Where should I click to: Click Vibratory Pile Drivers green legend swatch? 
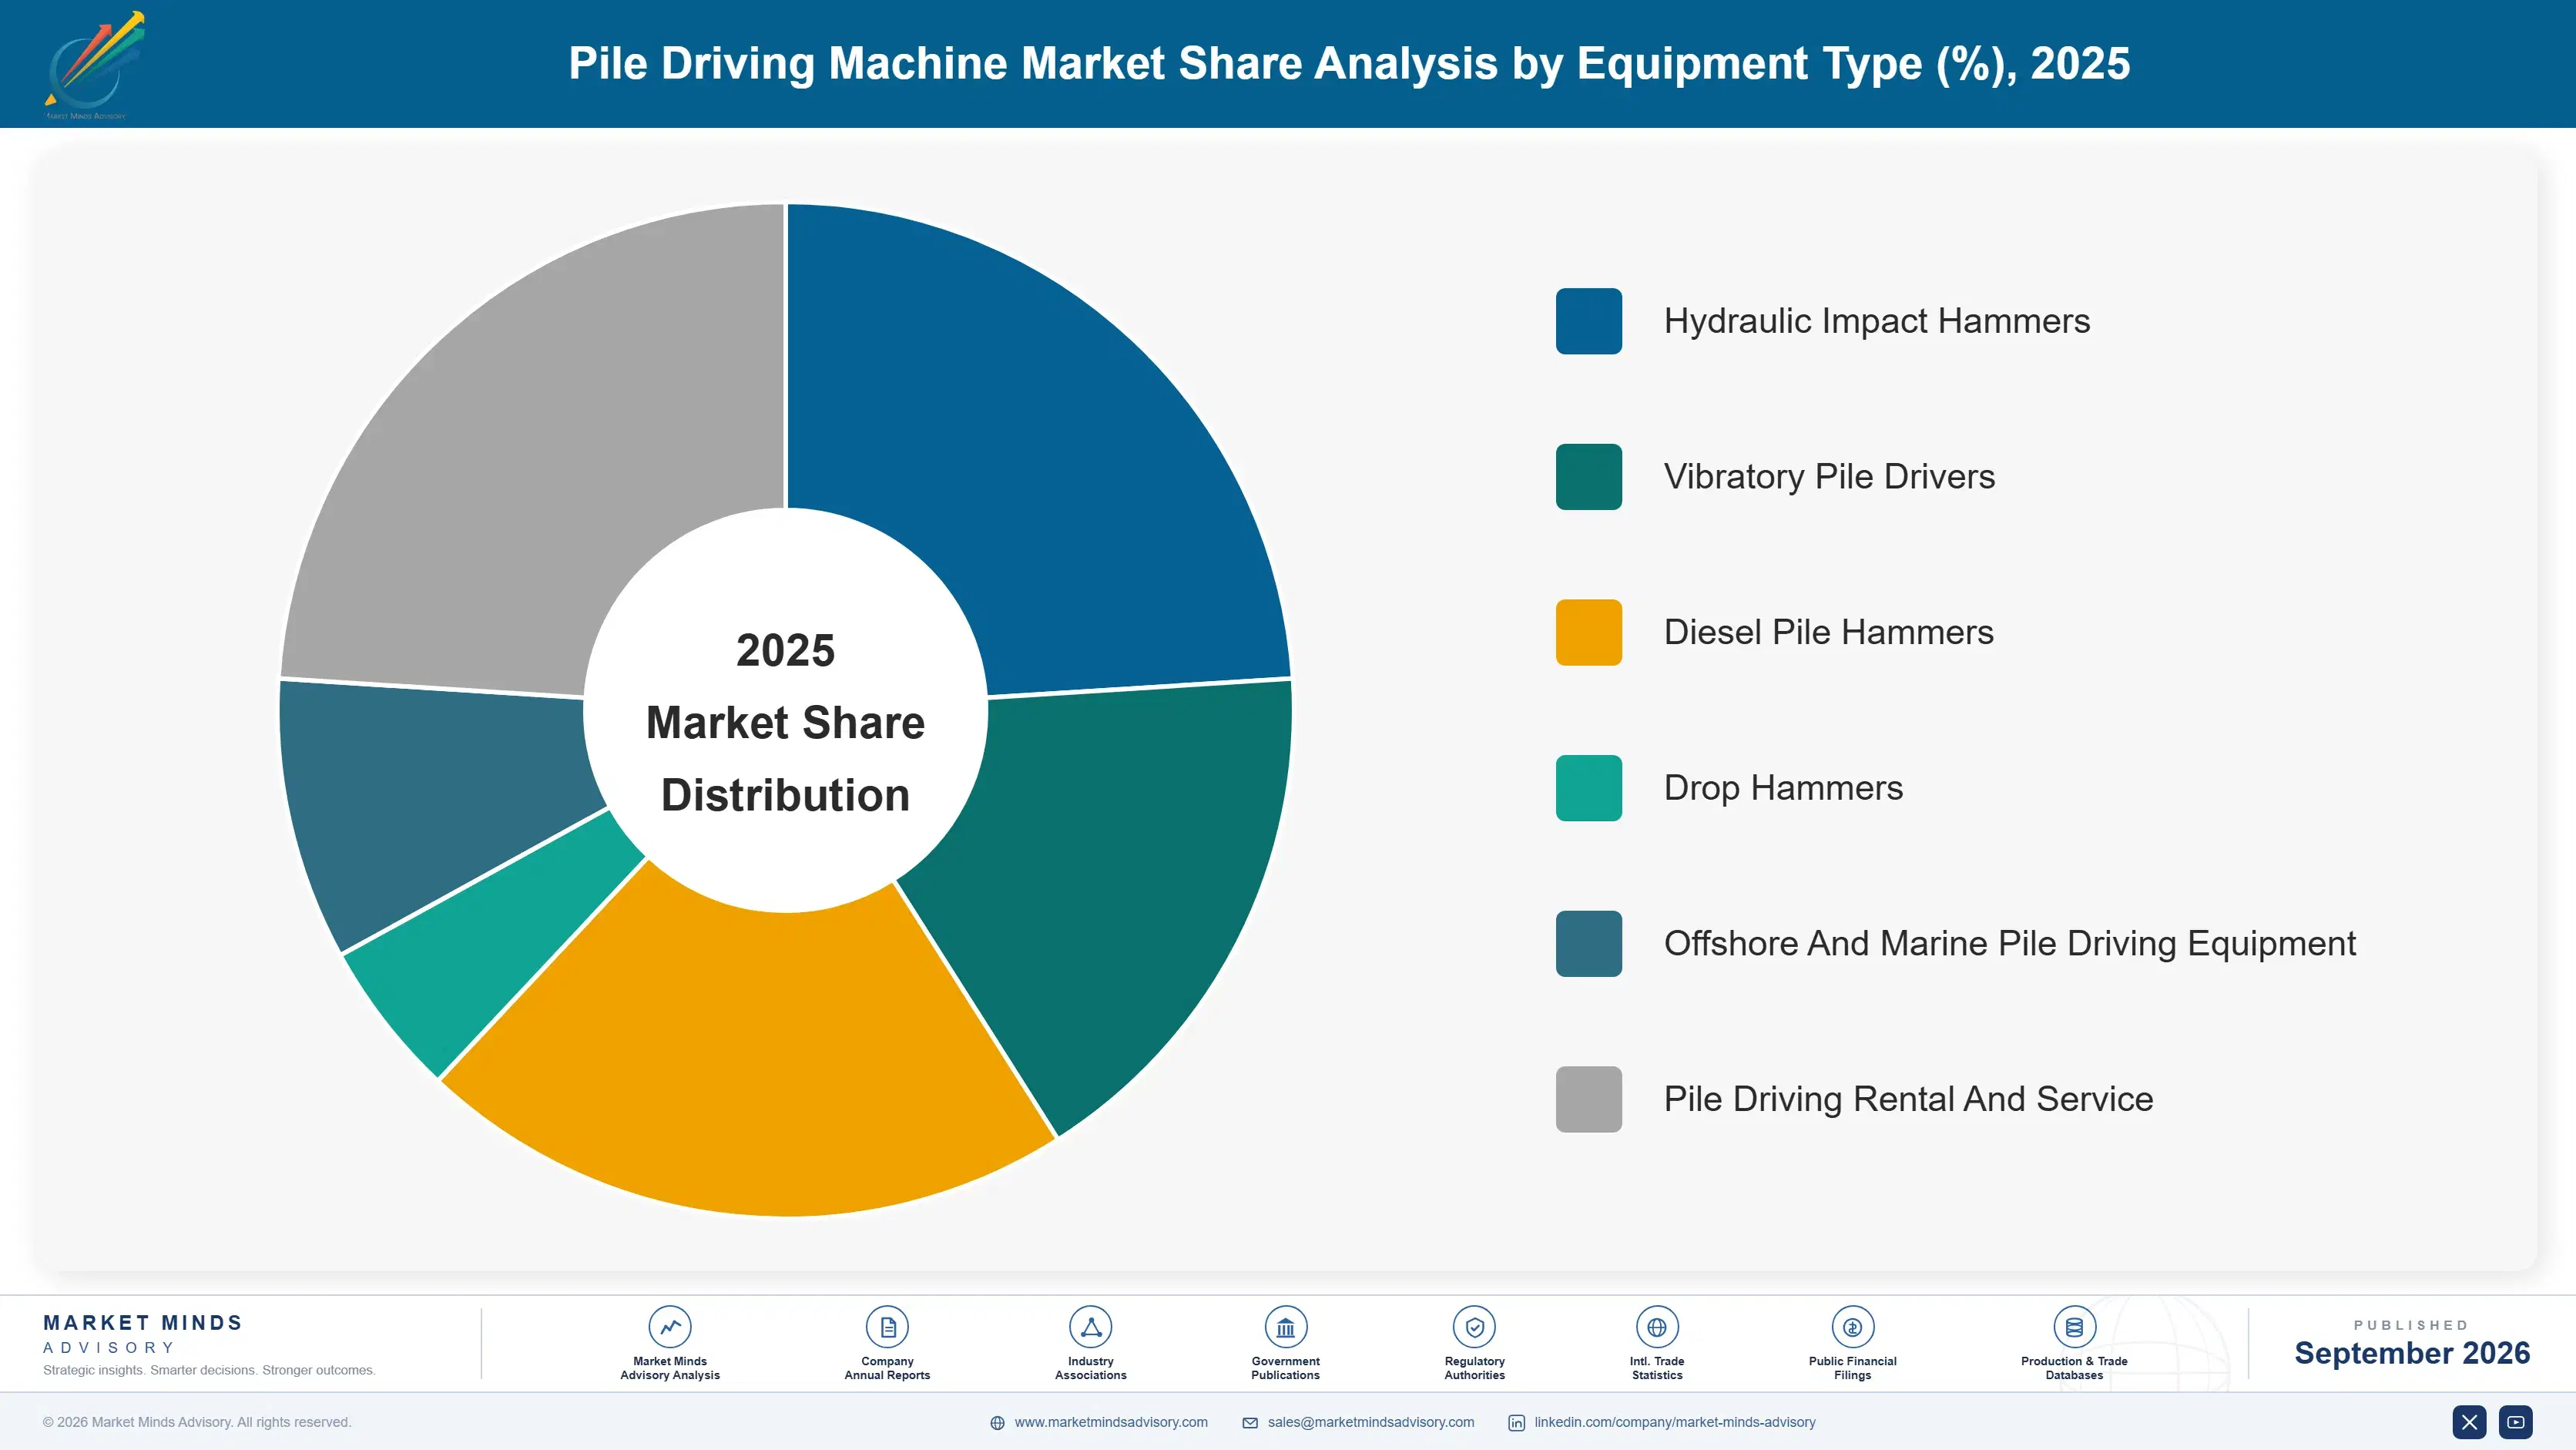1588,477
